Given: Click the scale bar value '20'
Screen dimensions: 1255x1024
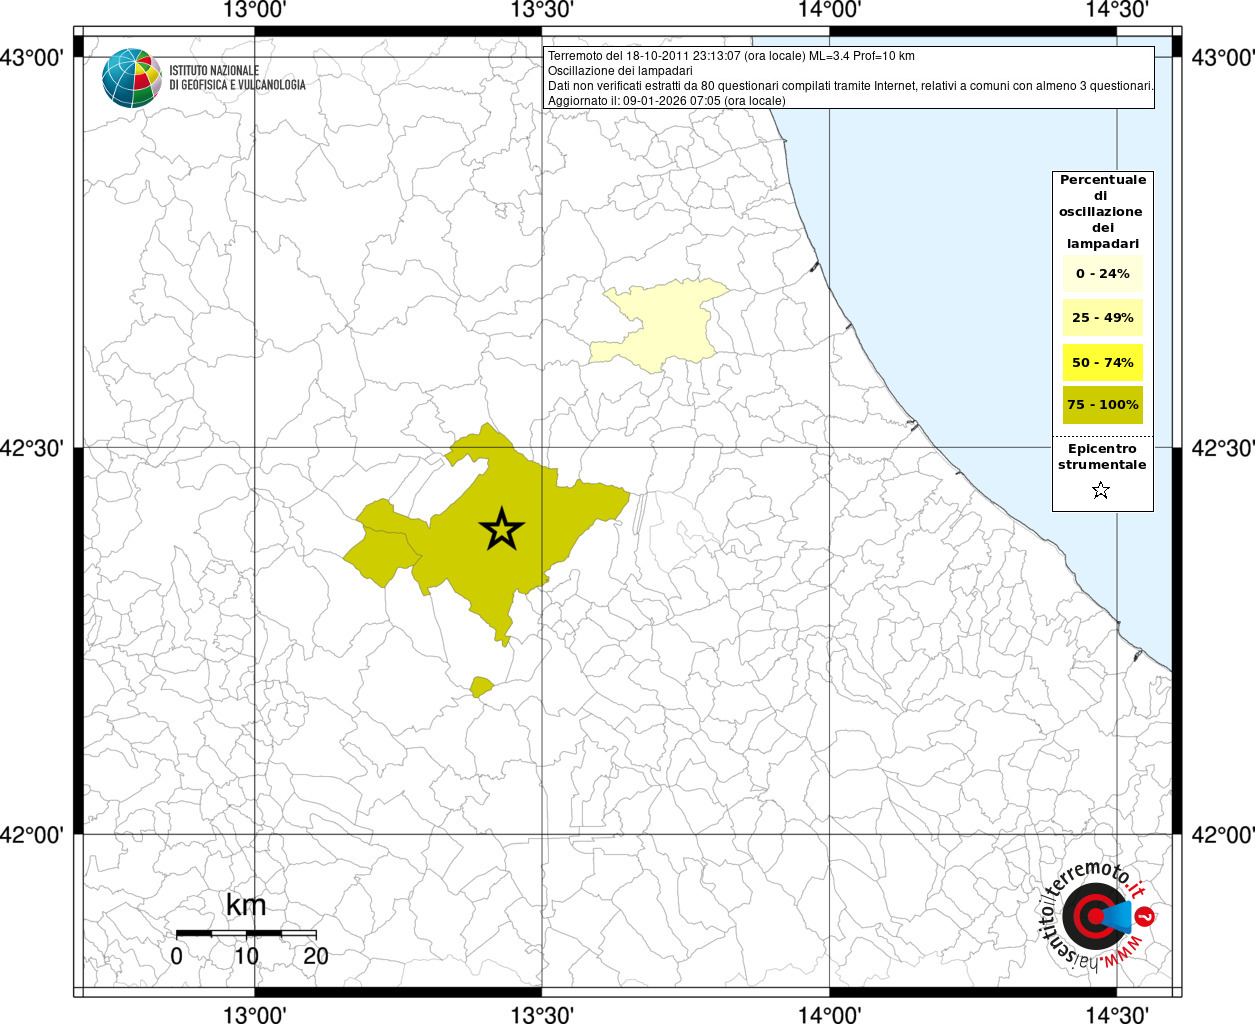Looking at the screenshot, I should coord(316,956).
